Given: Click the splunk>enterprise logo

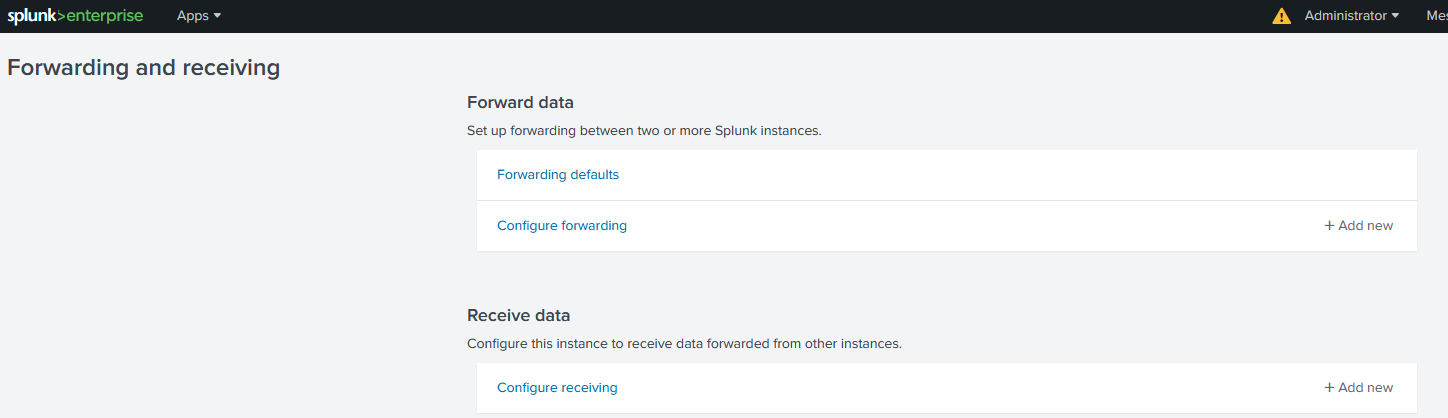Looking at the screenshot, I should coord(75,16).
